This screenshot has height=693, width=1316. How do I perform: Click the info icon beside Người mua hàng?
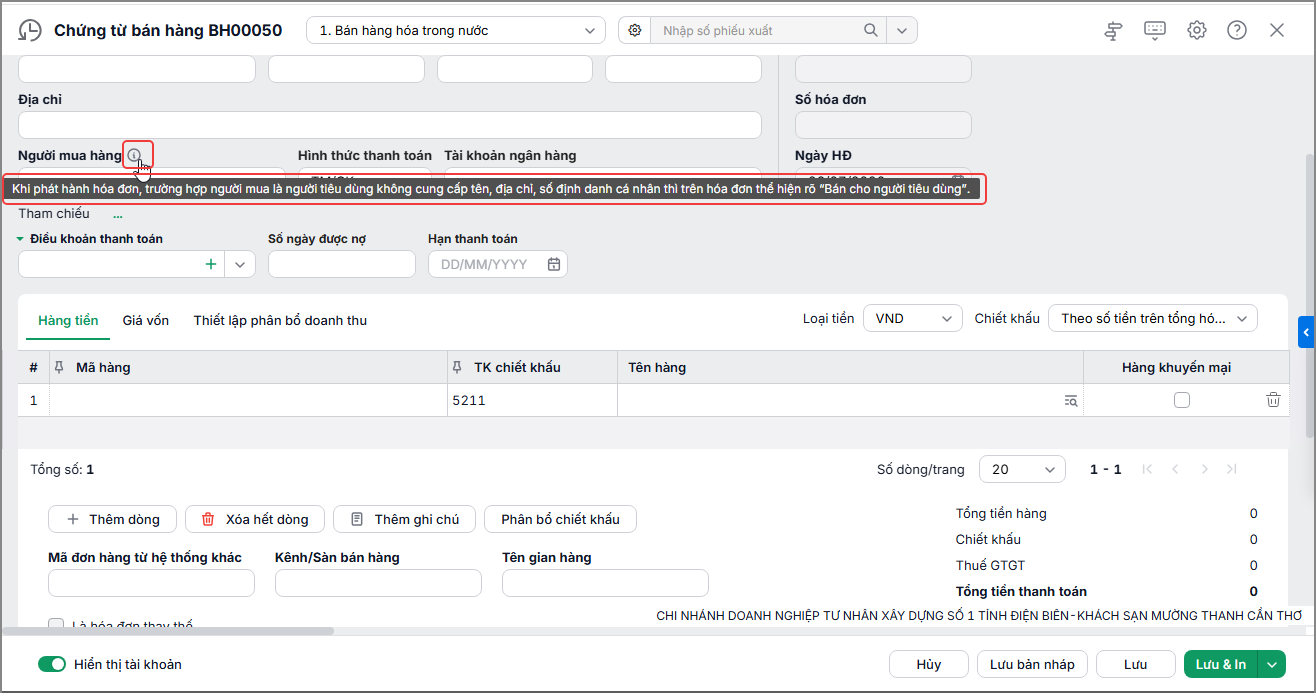(134, 155)
